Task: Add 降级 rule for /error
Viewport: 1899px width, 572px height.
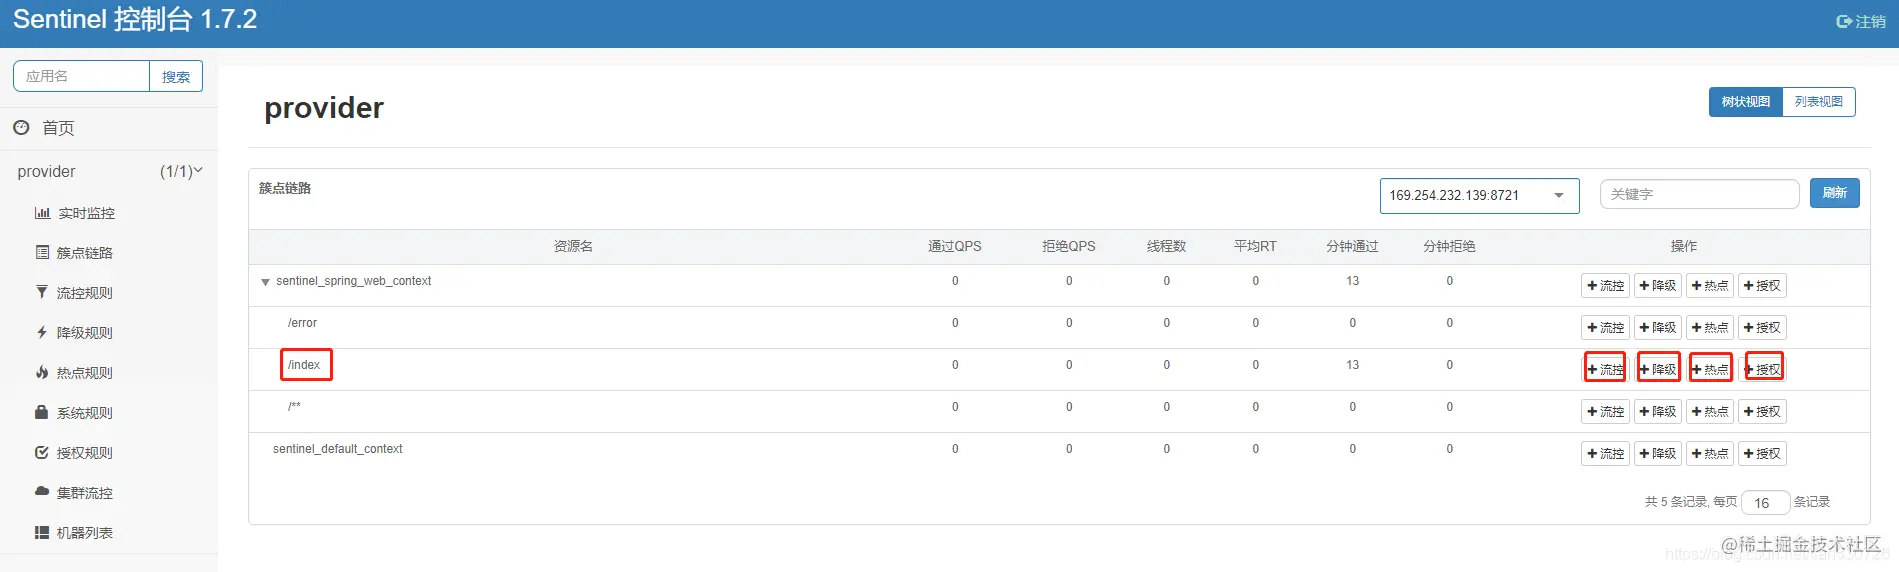Action: click(x=1657, y=328)
